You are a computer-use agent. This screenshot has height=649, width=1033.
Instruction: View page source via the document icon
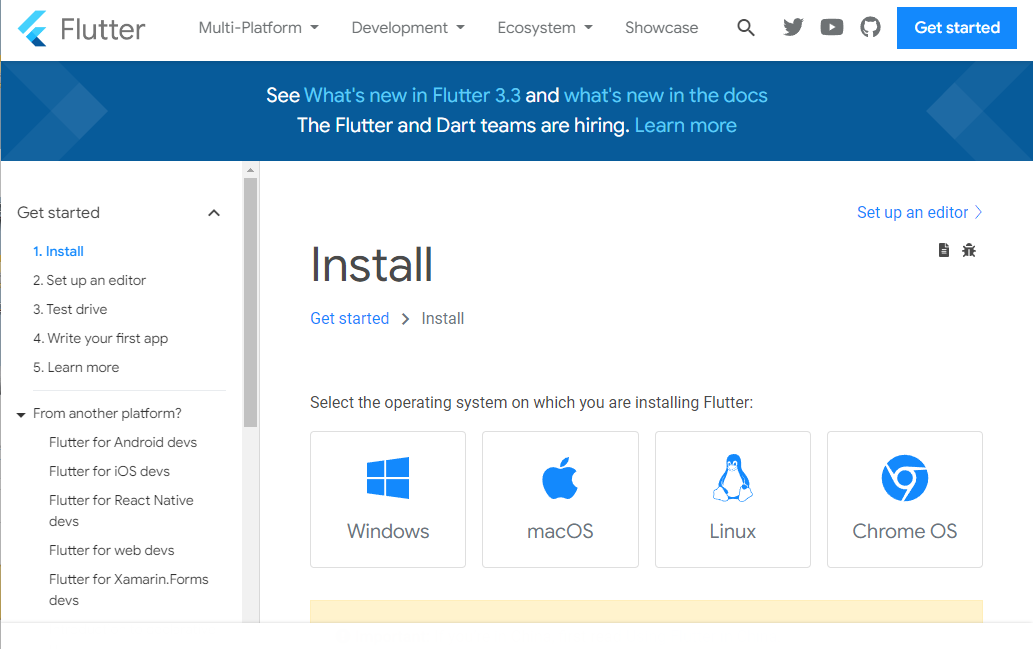click(x=944, y=250)
